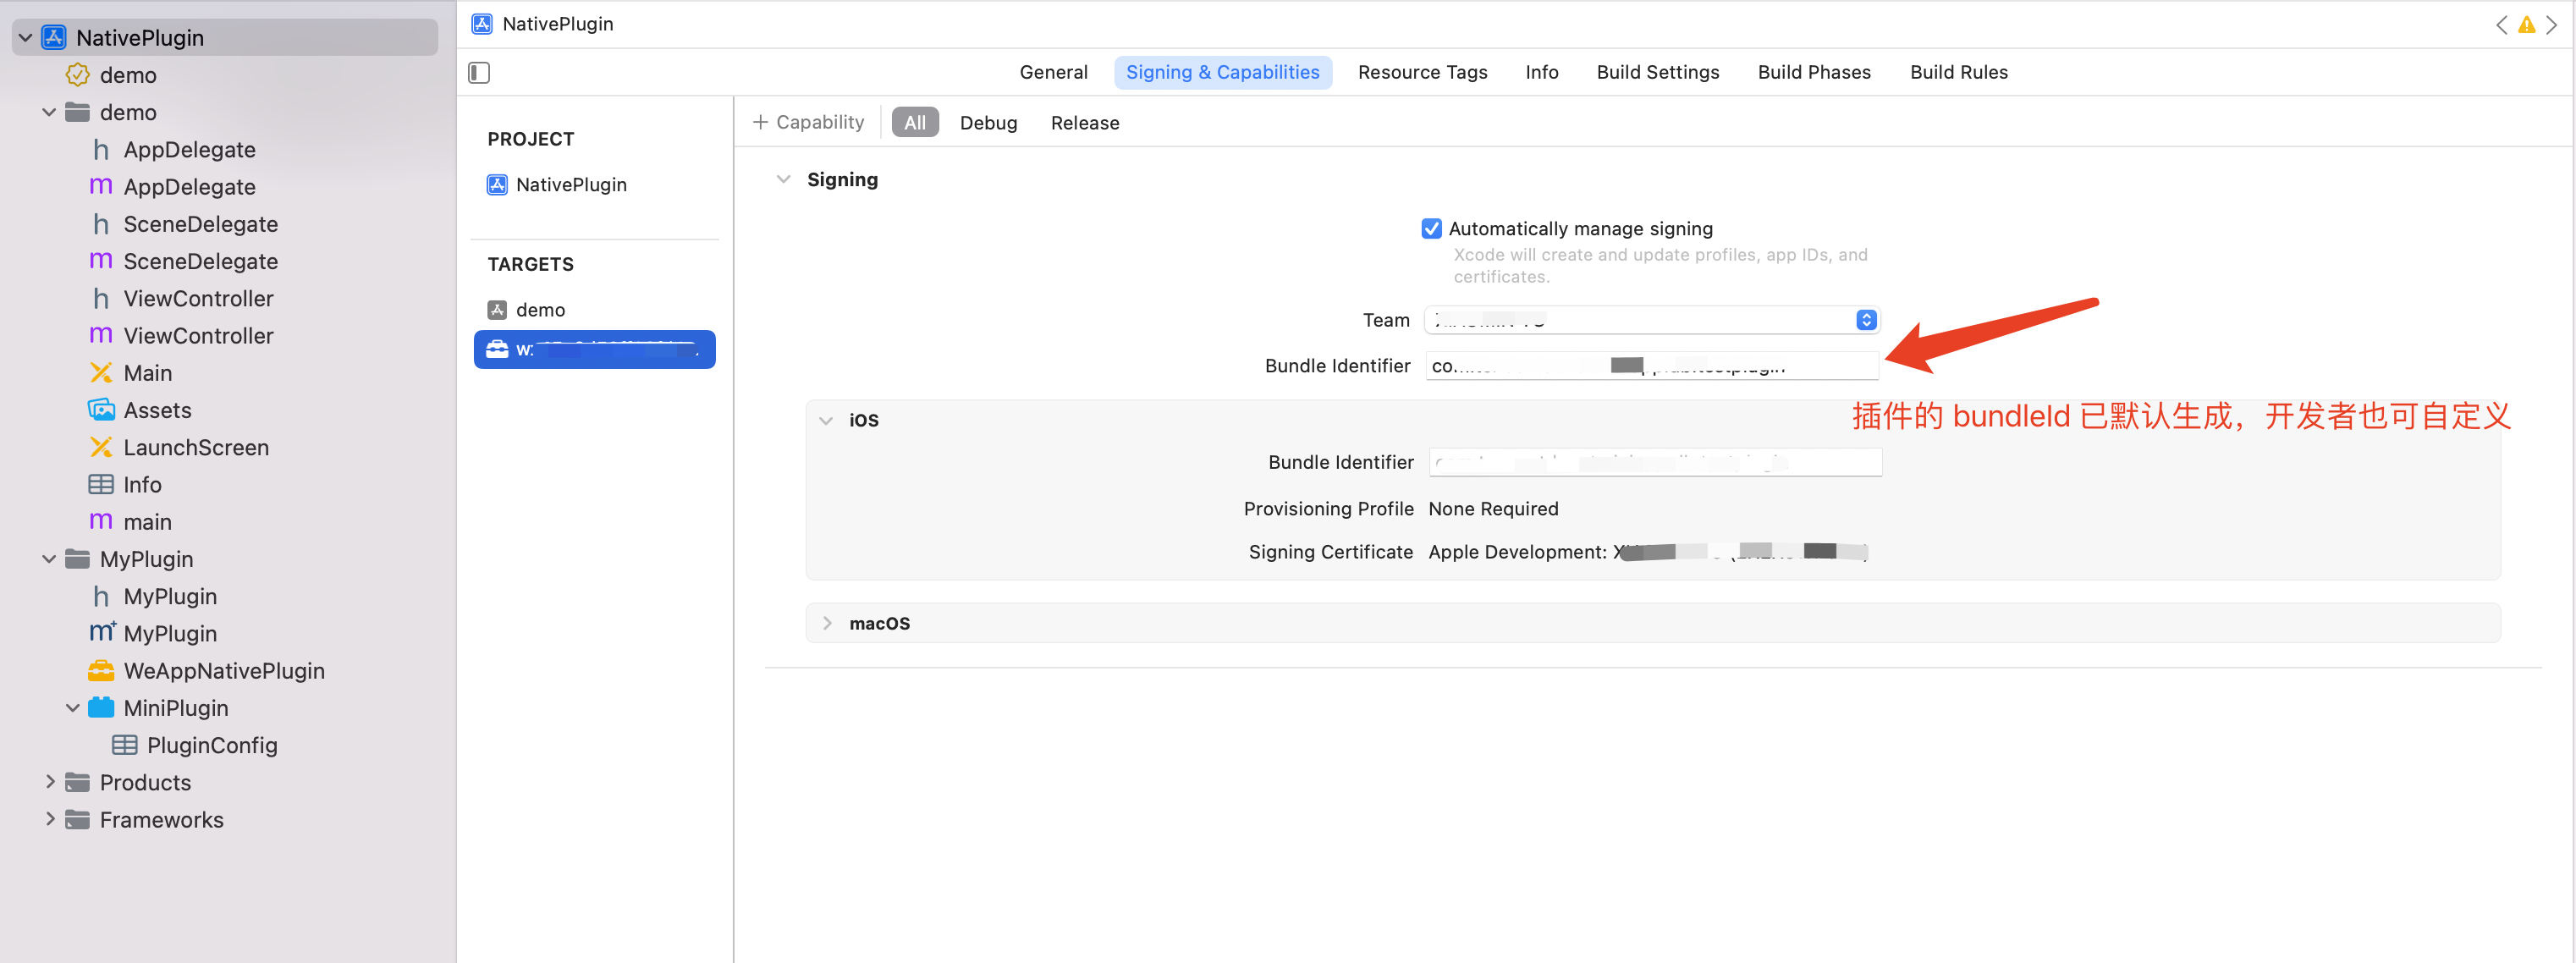This screenshot has height=963, width=2576.
Task: Select the Debug configuration filter
Action: [x=988, y=123]
